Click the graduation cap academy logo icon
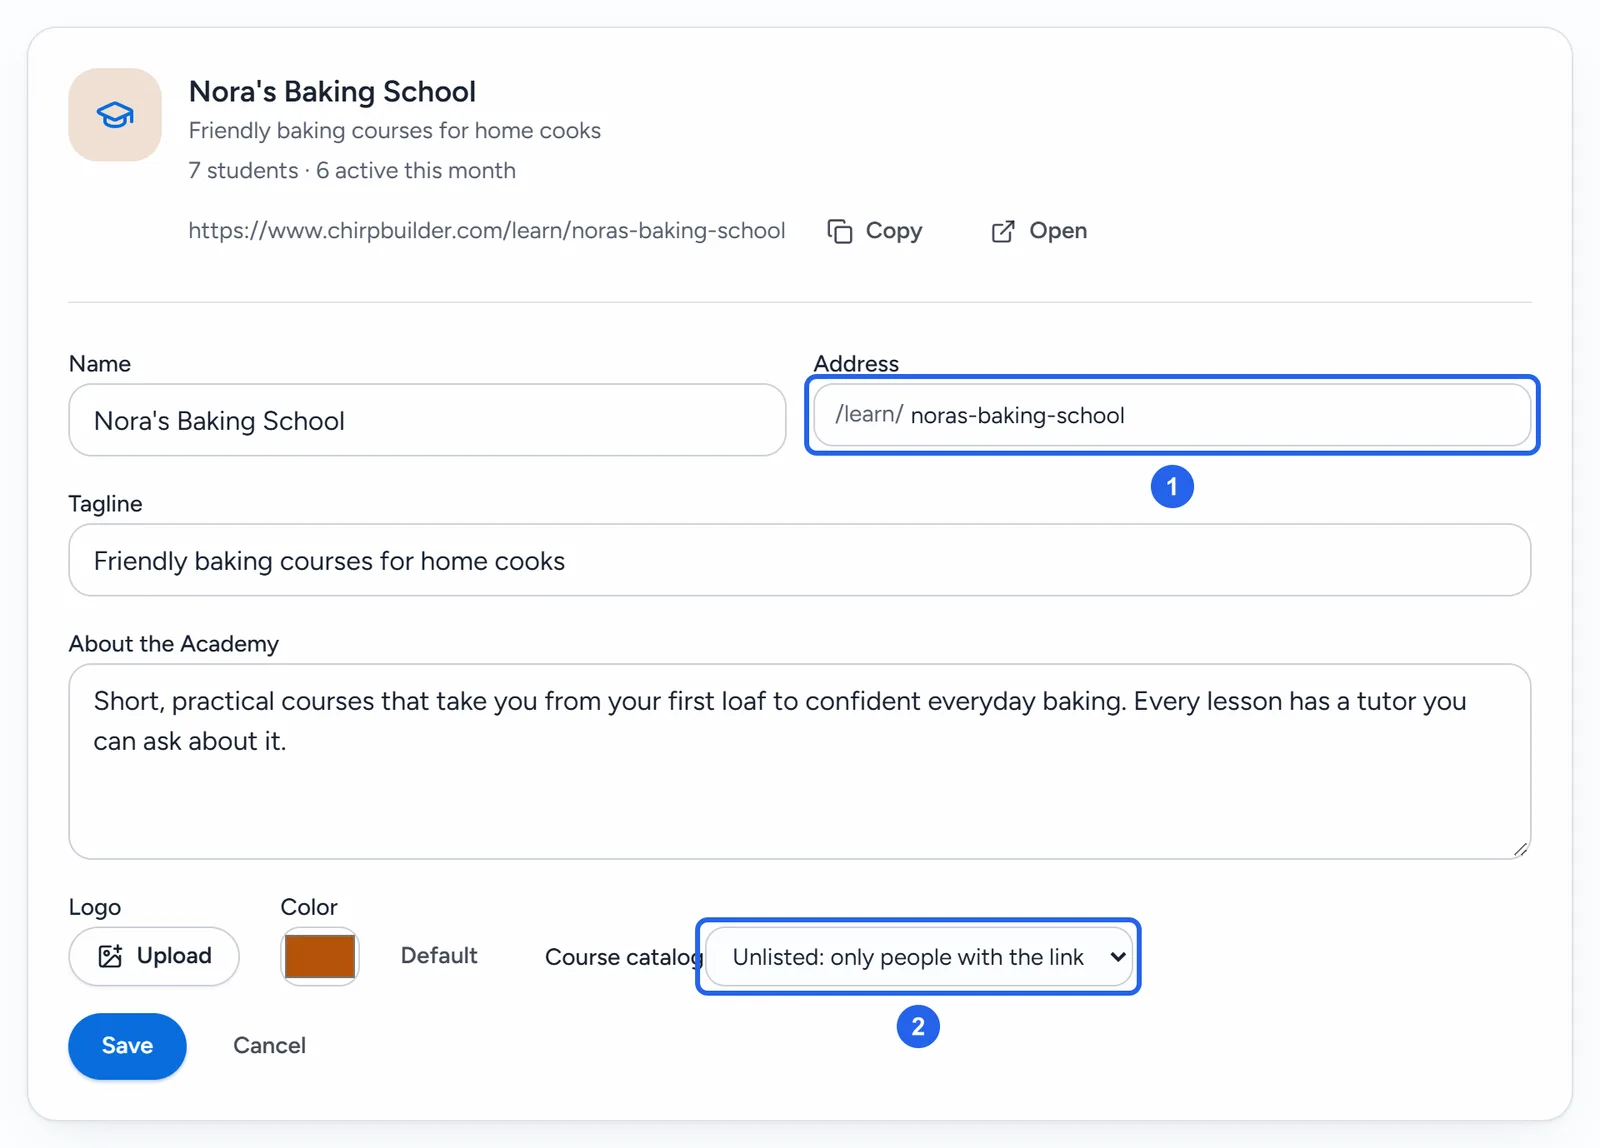The image size is (1600, 1148). (x=115, y=115)
